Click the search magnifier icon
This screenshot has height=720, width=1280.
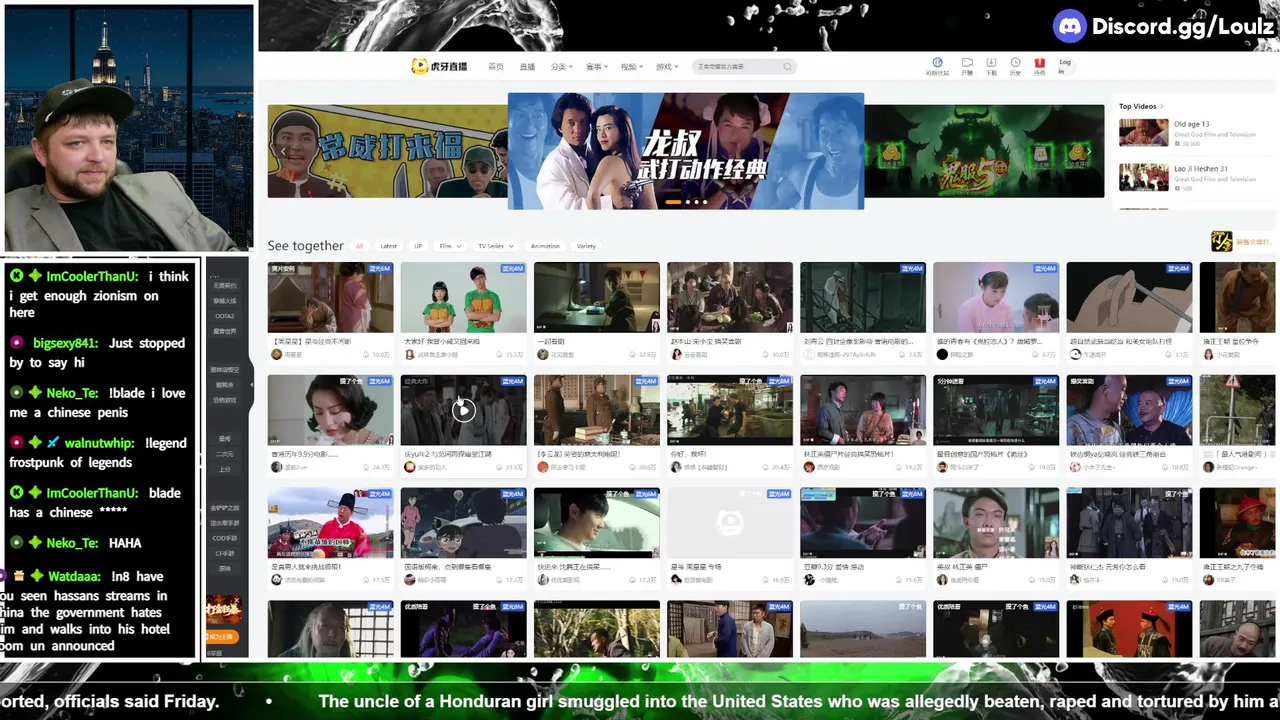tap(788, 67)
